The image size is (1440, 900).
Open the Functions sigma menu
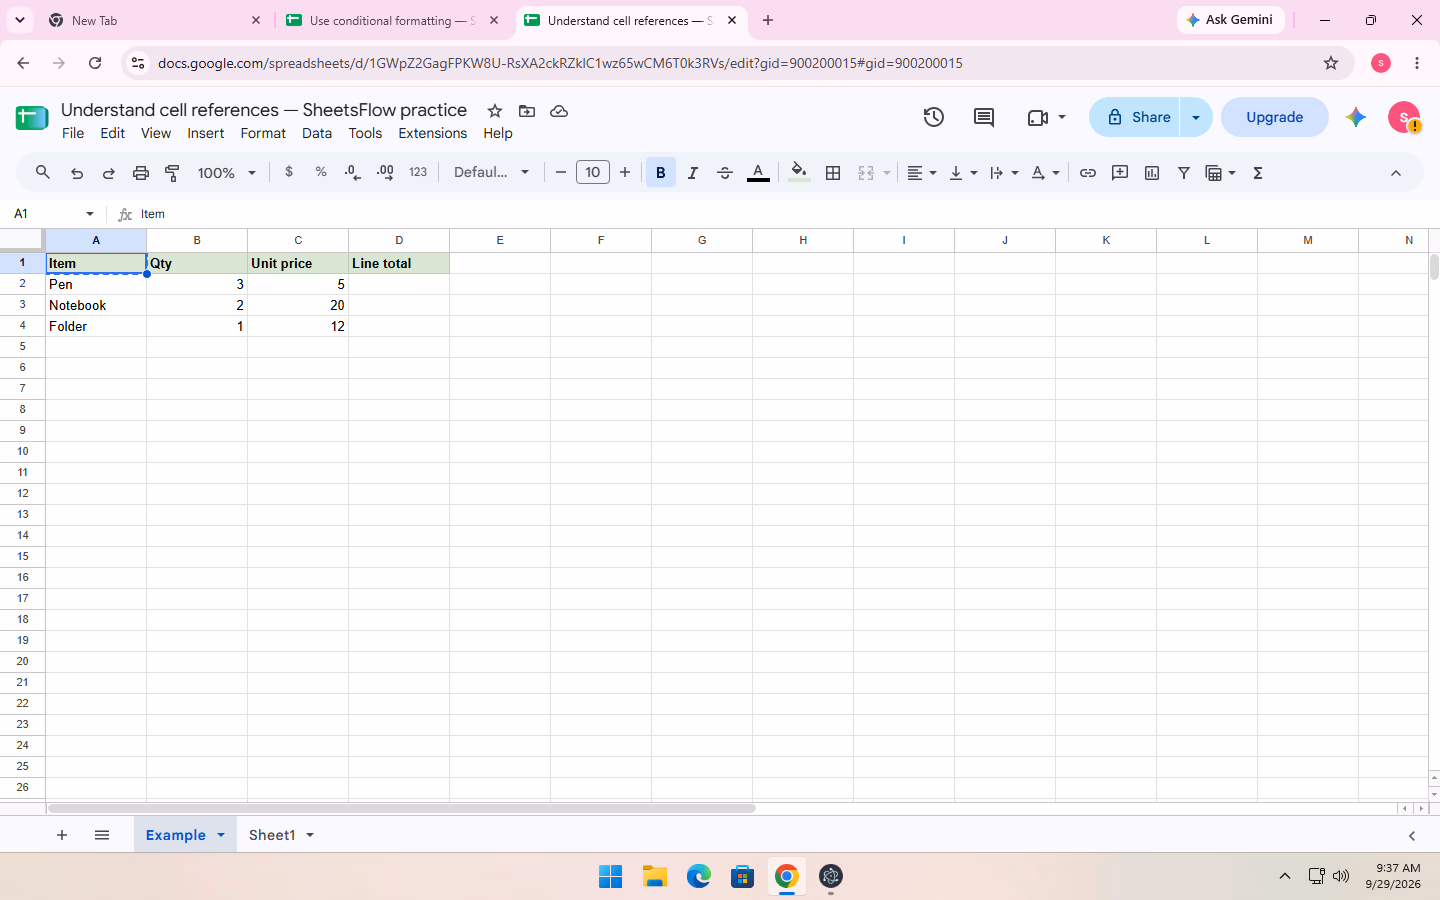click(1258, 173)
